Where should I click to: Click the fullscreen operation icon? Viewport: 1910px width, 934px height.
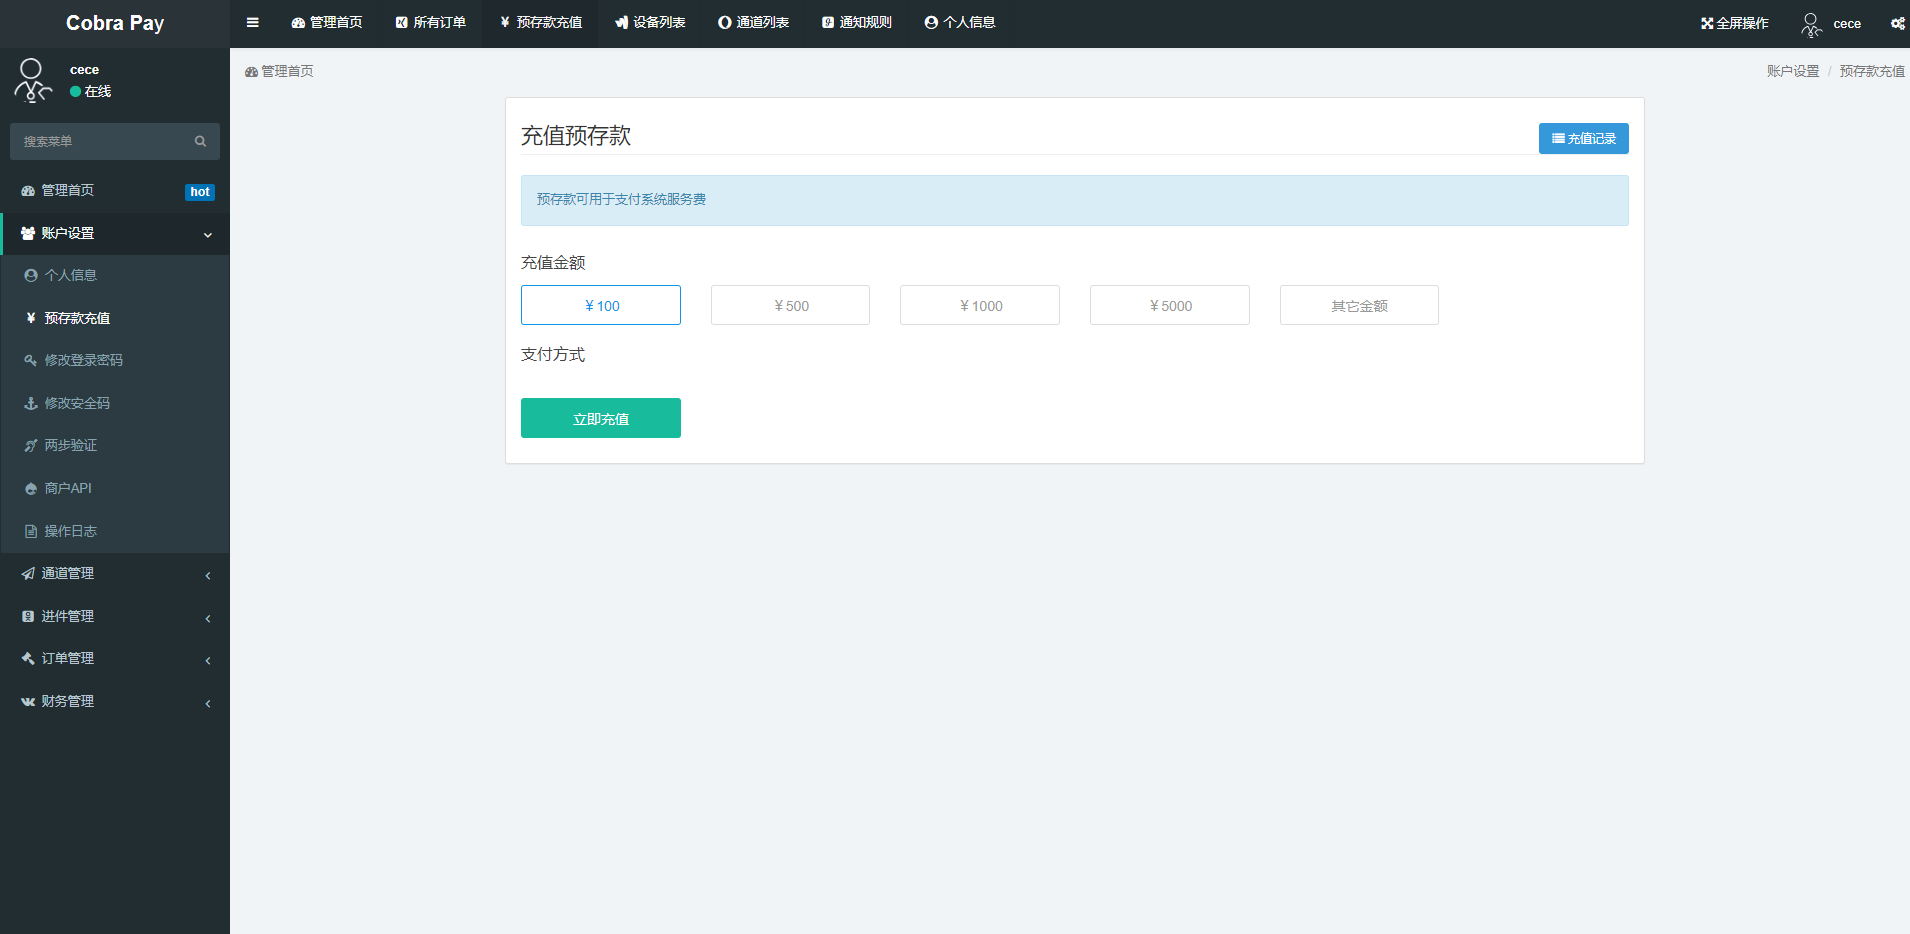click(1707, 23)
